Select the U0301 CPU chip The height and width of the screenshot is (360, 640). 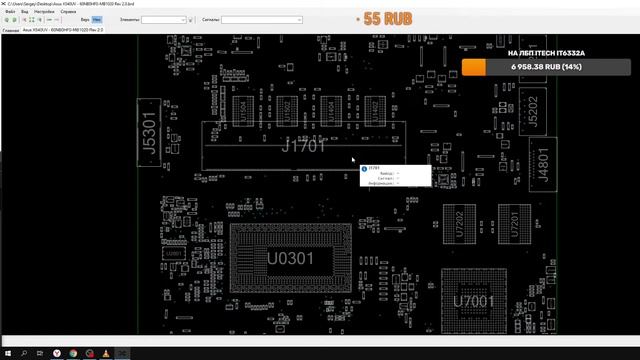[290, 258]
